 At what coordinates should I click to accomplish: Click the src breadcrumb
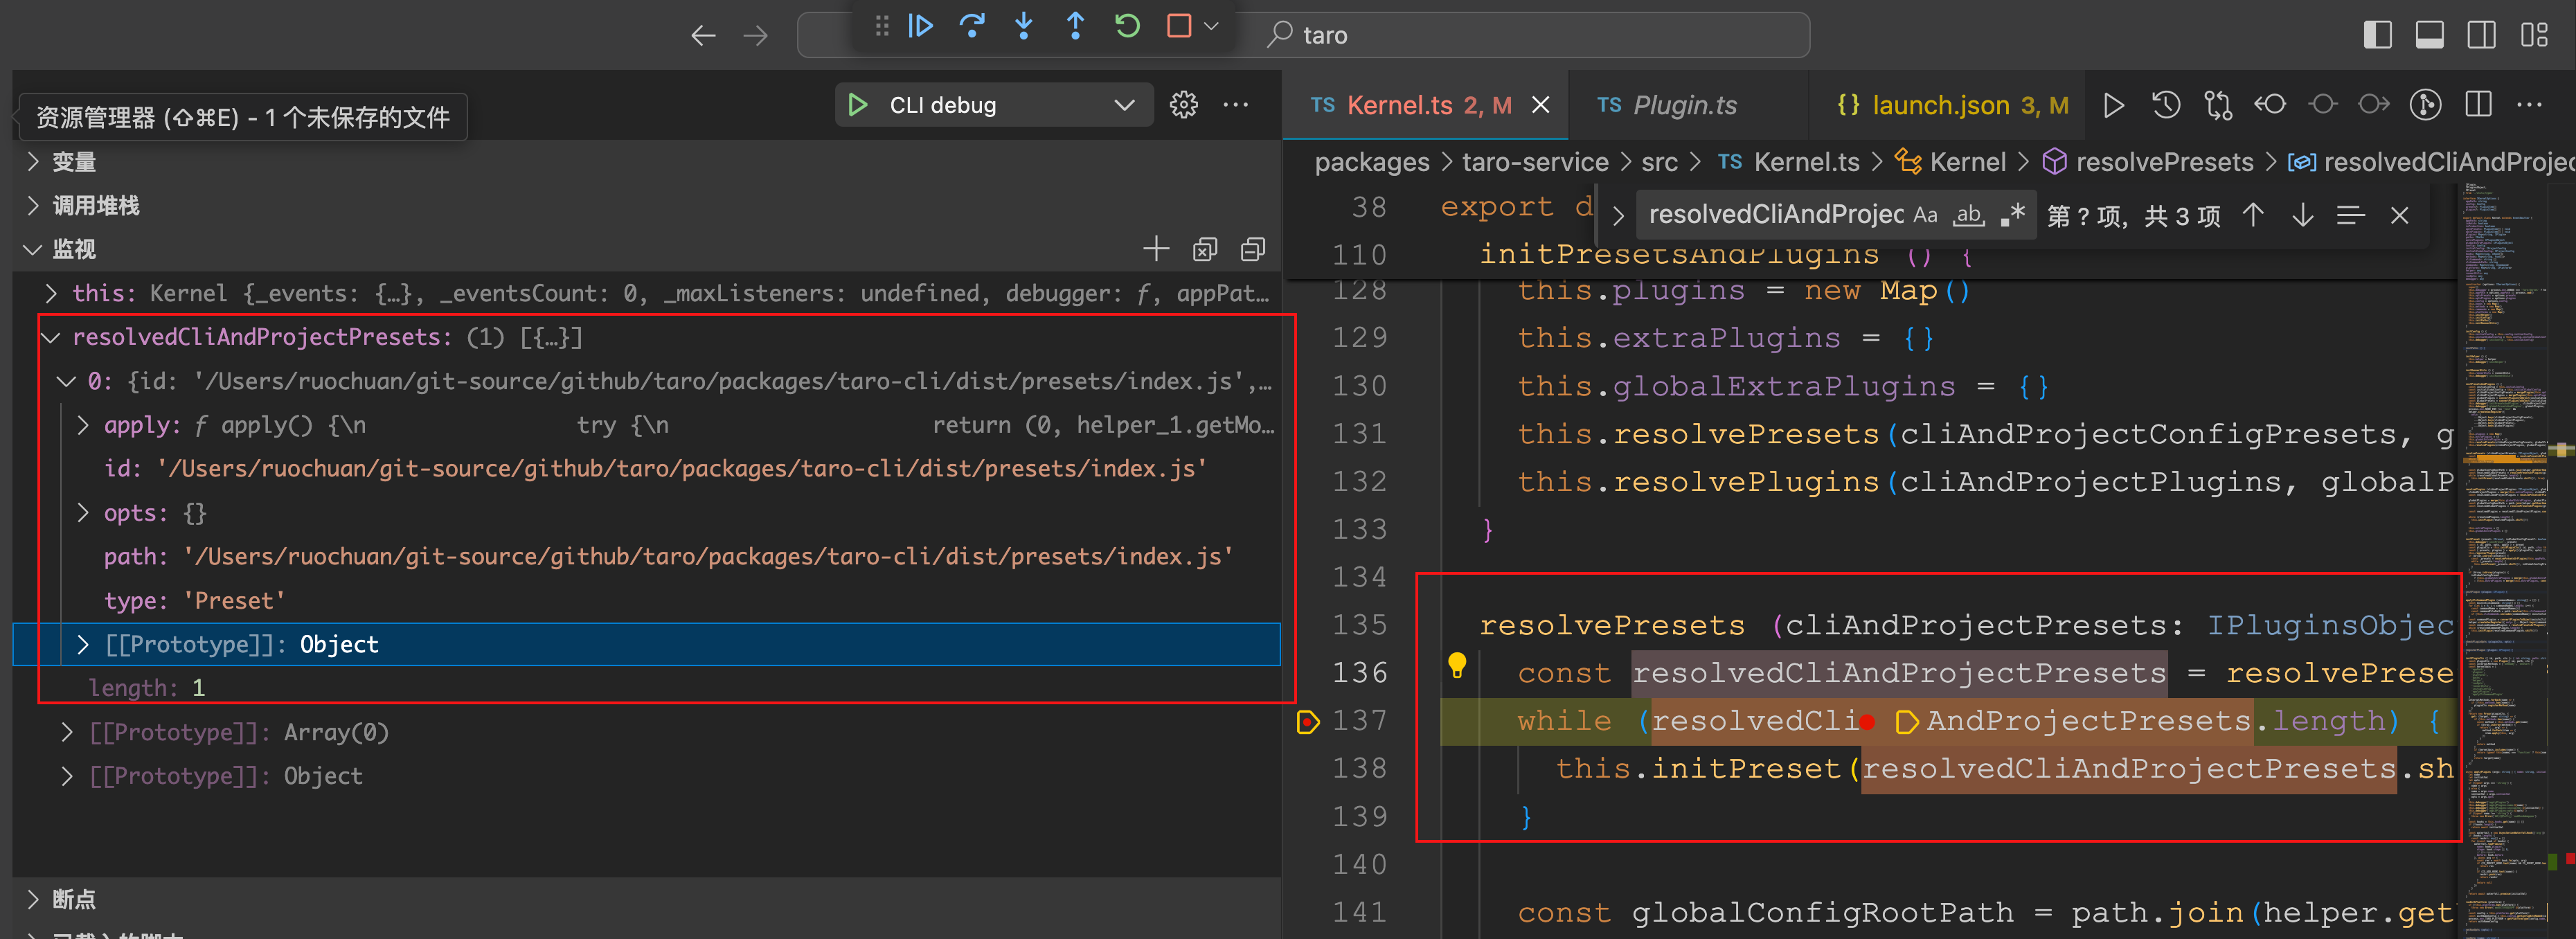click(1659, 162)
